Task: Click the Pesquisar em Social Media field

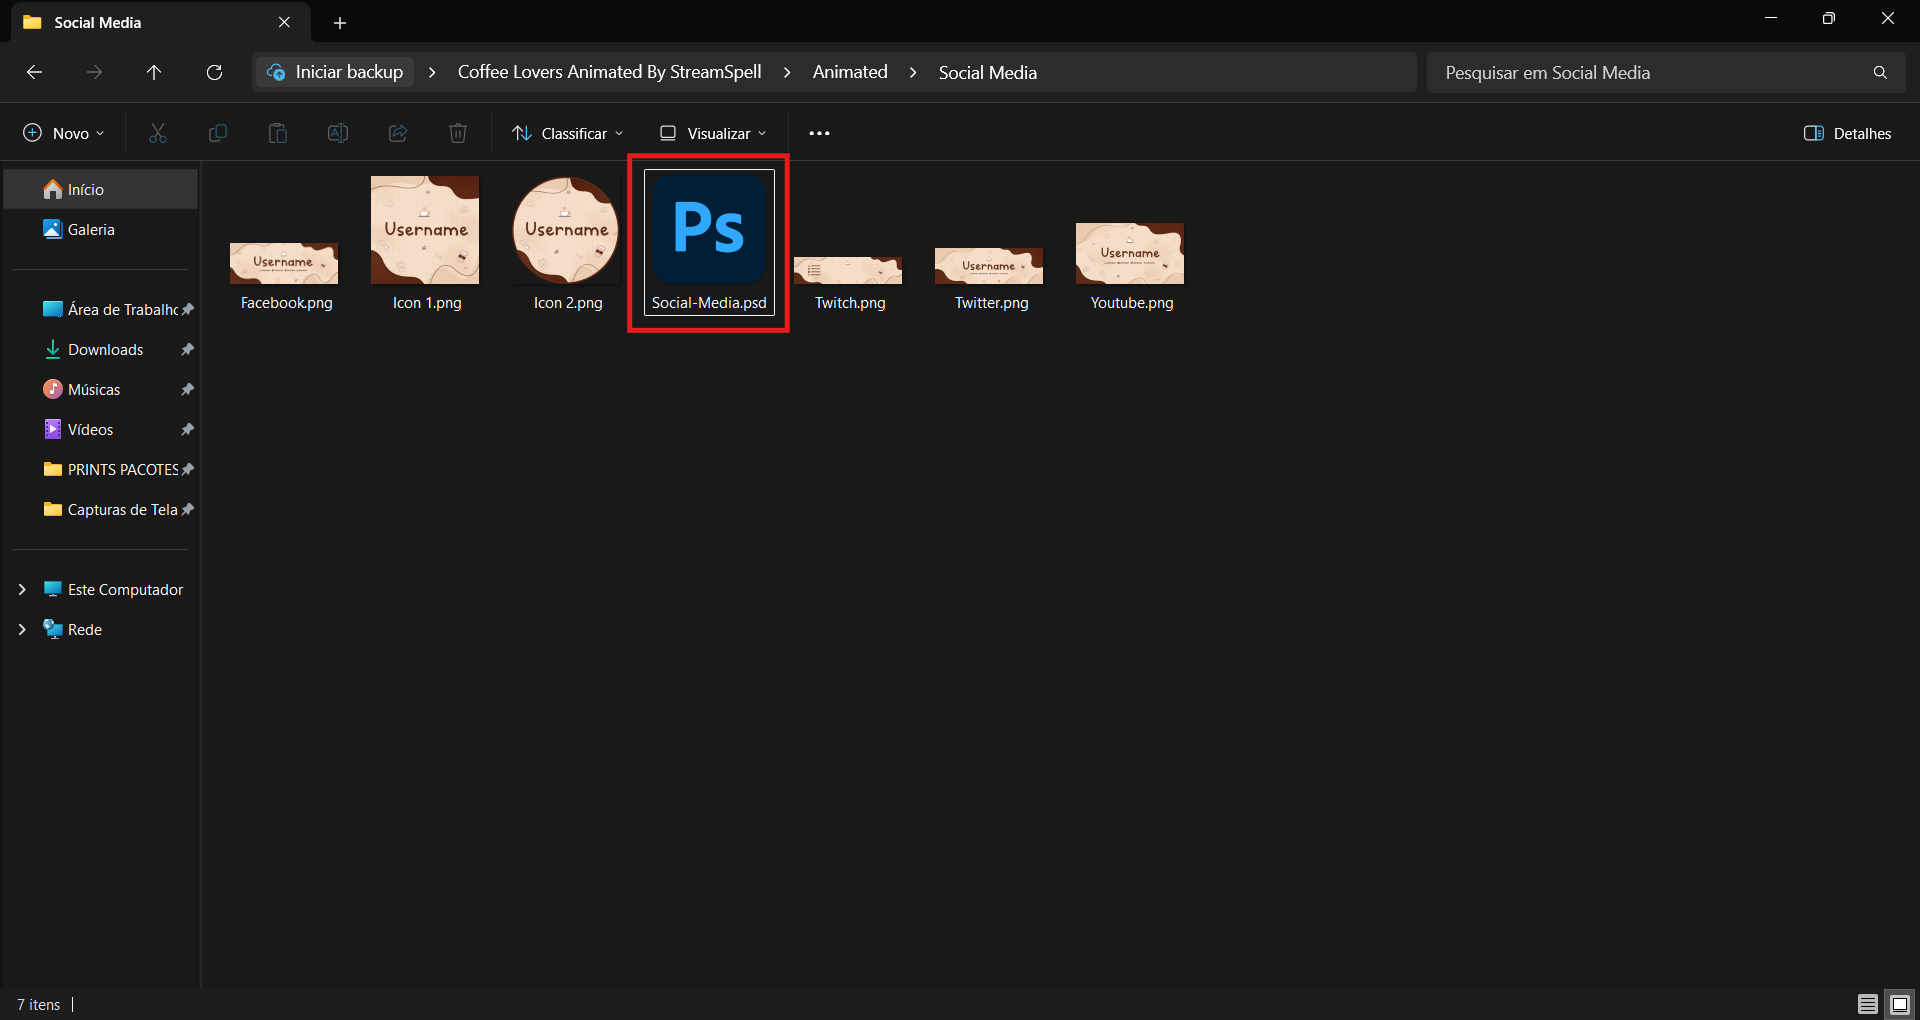Action: click(x=1665, y=73)
